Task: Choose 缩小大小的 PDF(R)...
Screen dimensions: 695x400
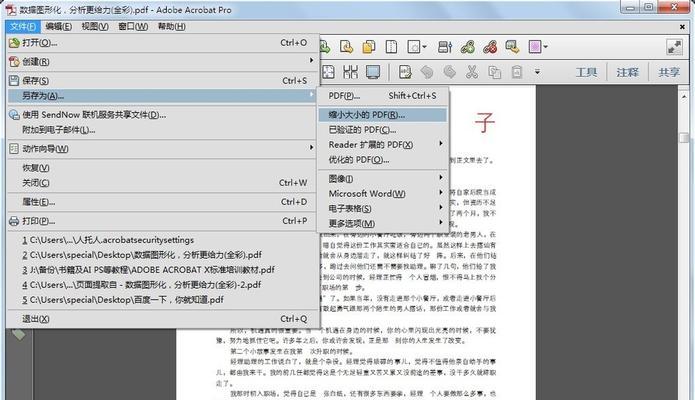Action: coord(383,115)
